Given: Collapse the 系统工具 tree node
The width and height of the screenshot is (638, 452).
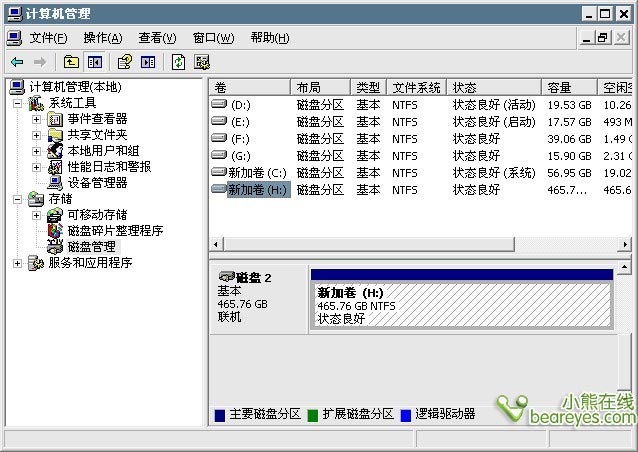Looking at the screenshot, I should pyautogui.click(x=17, y=103).
